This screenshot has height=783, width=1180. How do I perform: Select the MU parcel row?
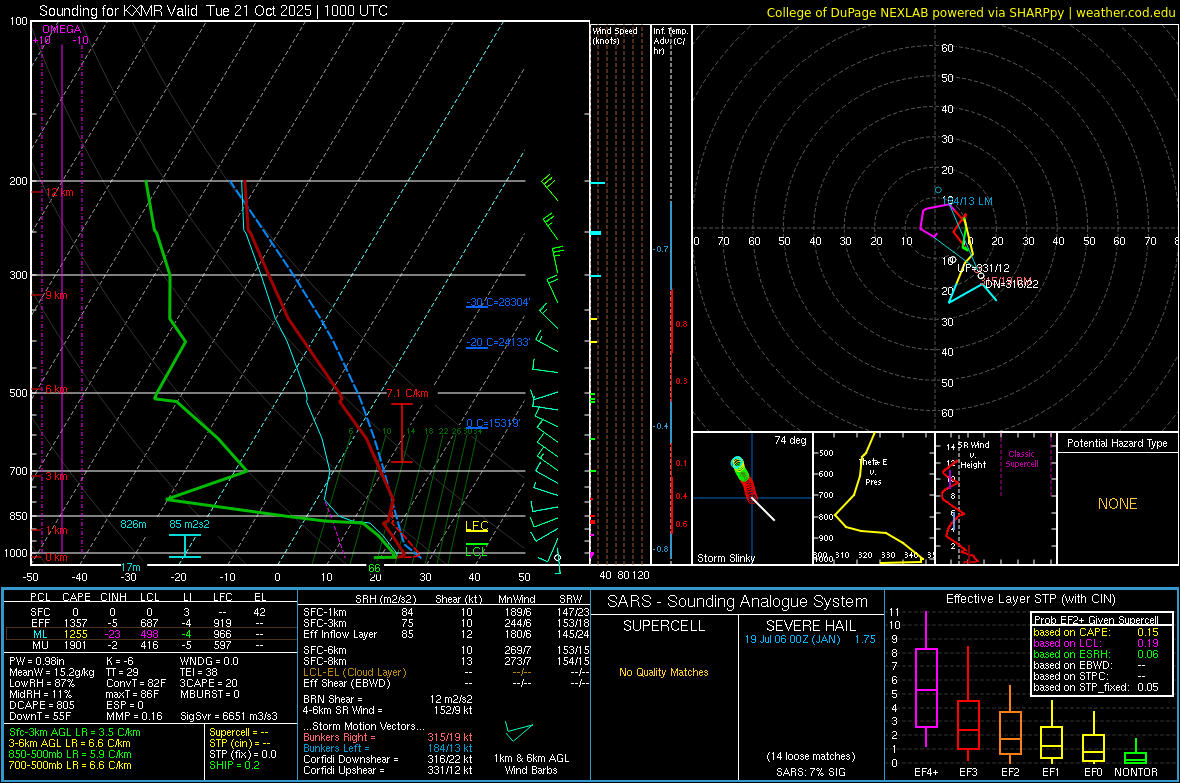point(151,644)
